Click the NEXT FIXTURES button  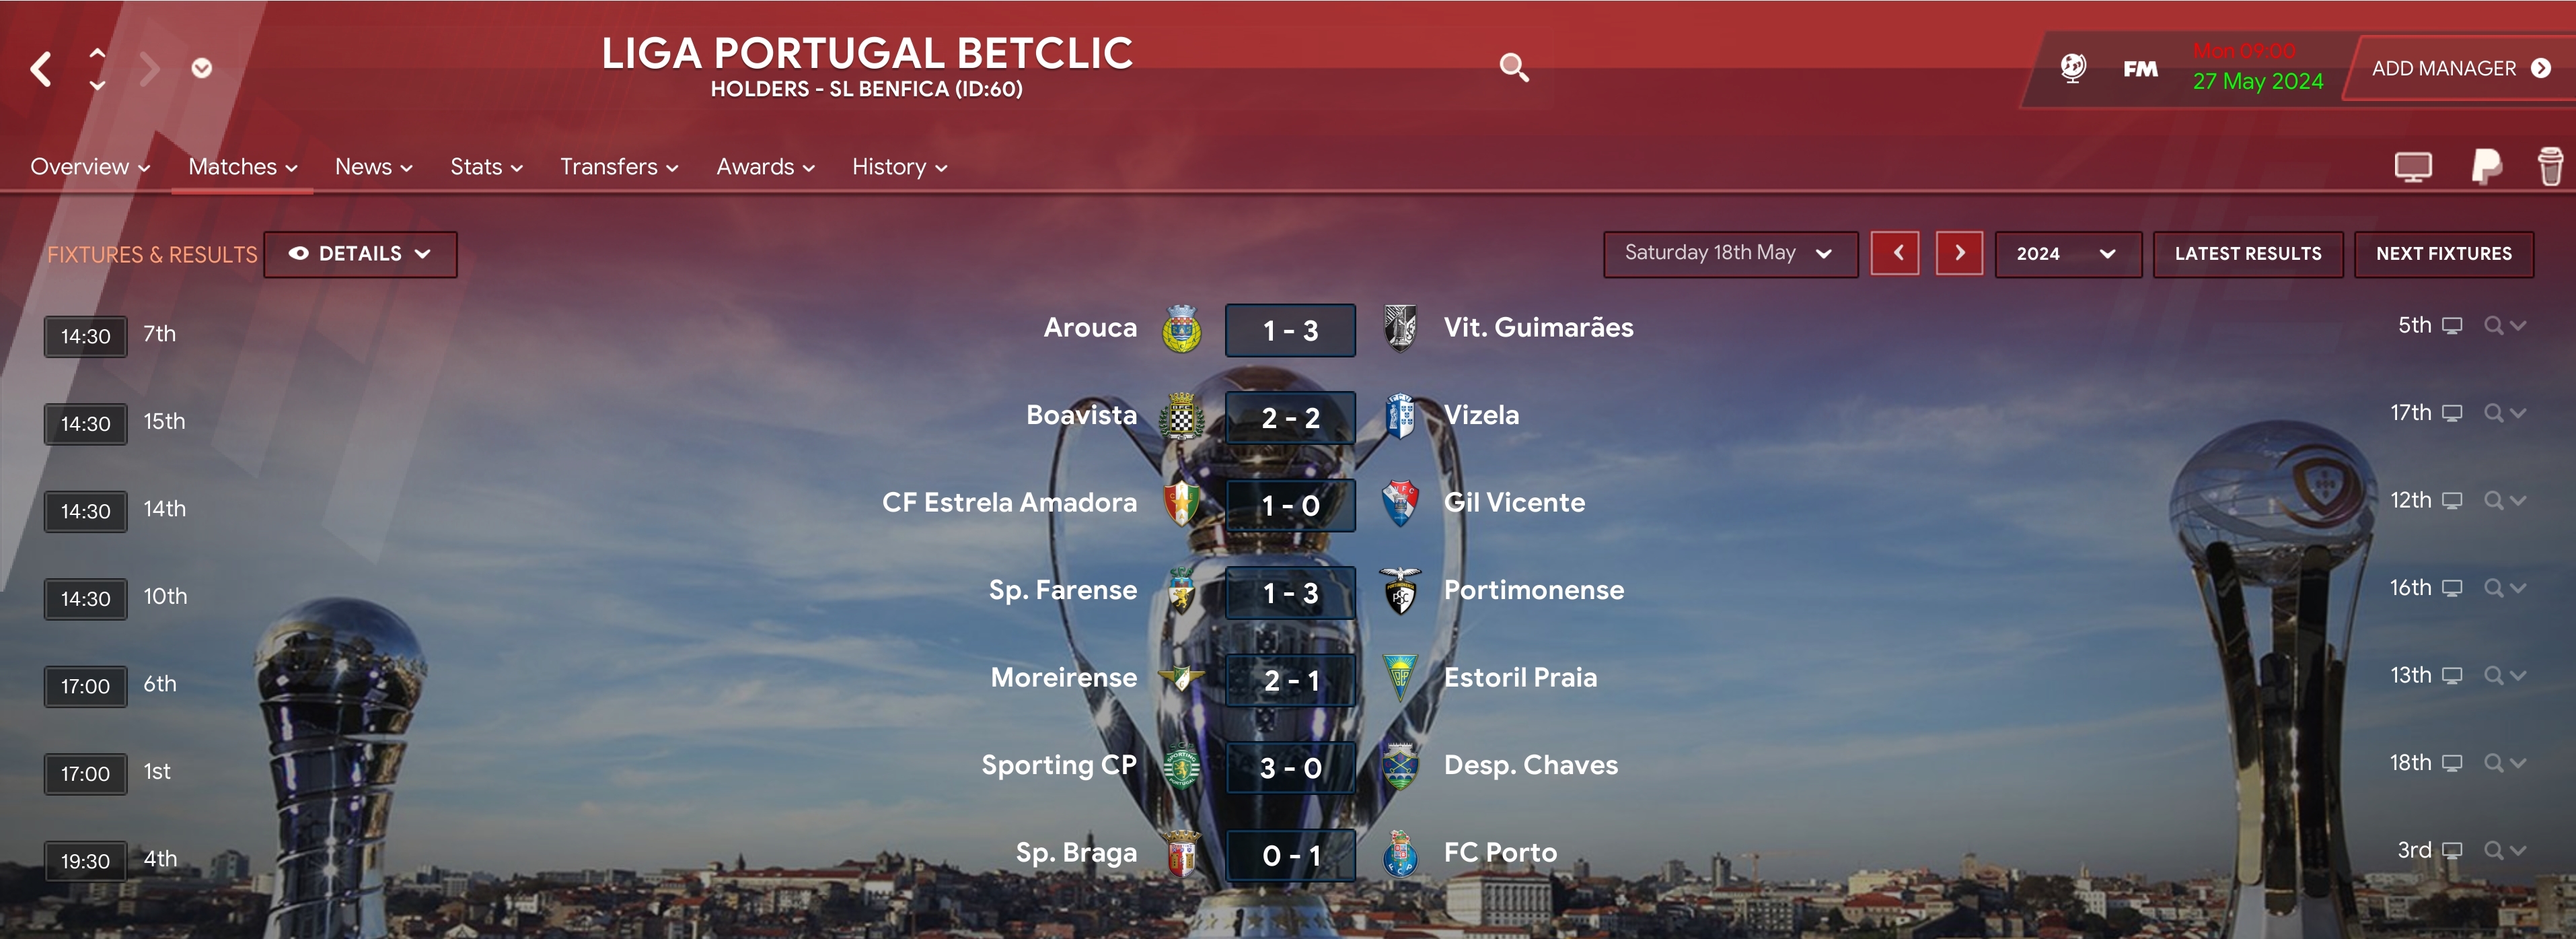click(2444, 254)
